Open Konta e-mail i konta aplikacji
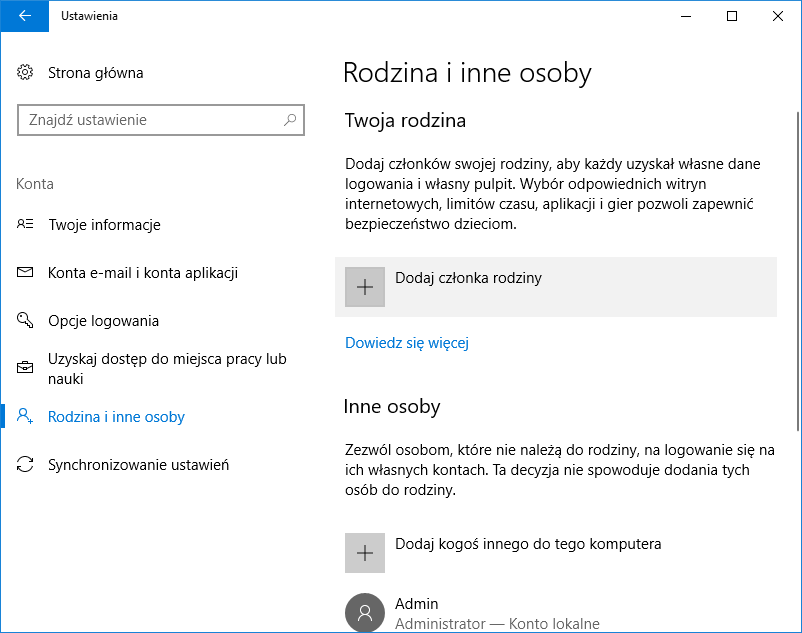This screenshot has width=802, height=633. point(143,273)
